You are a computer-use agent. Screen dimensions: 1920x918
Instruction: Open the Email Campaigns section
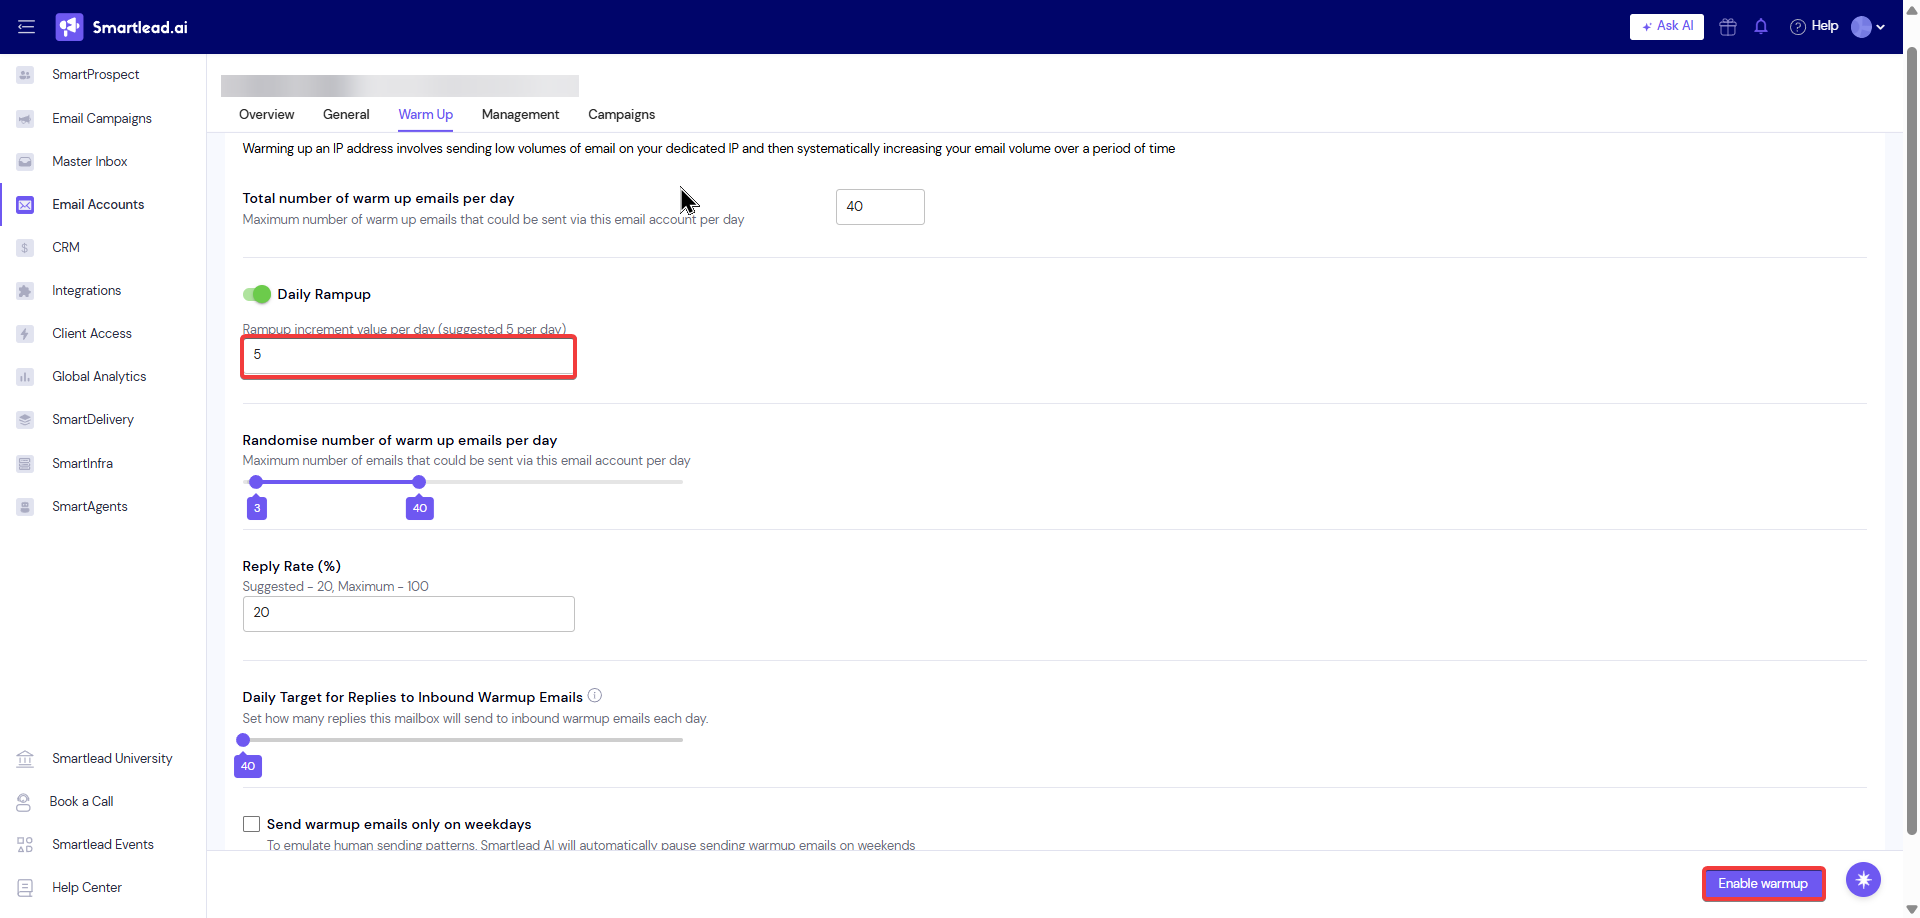(x=102, y=118)
